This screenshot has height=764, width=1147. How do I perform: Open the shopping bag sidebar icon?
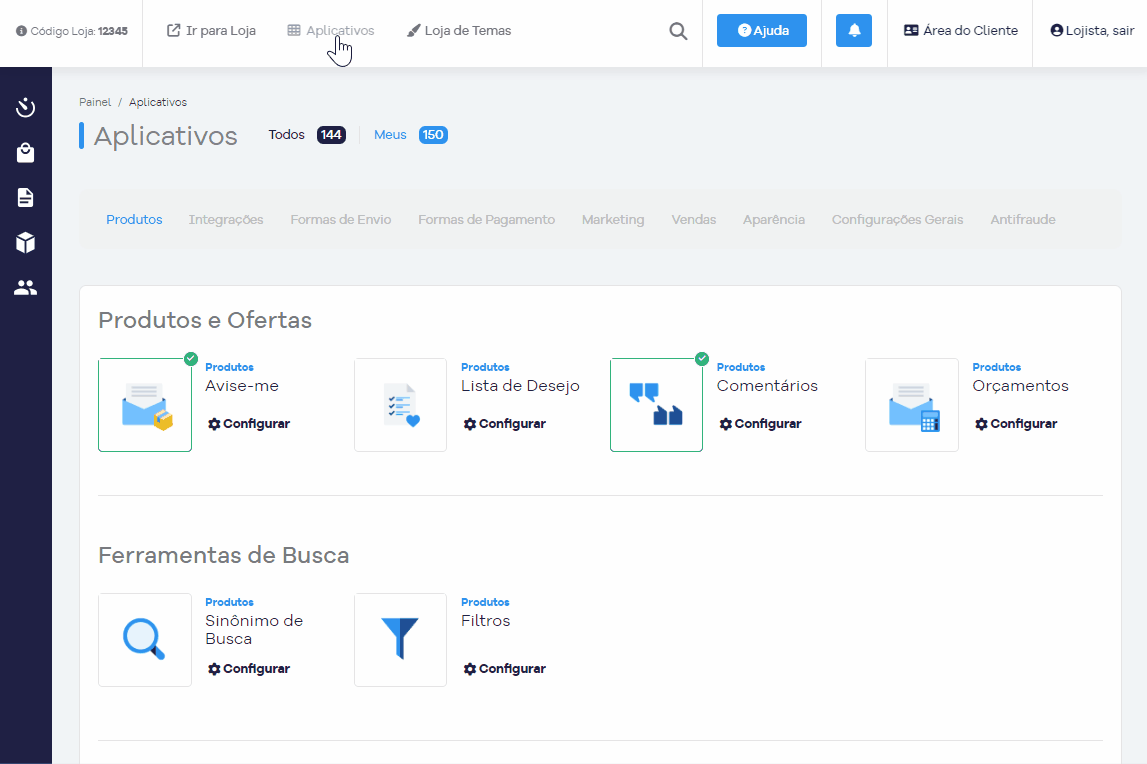click(26, 153)
